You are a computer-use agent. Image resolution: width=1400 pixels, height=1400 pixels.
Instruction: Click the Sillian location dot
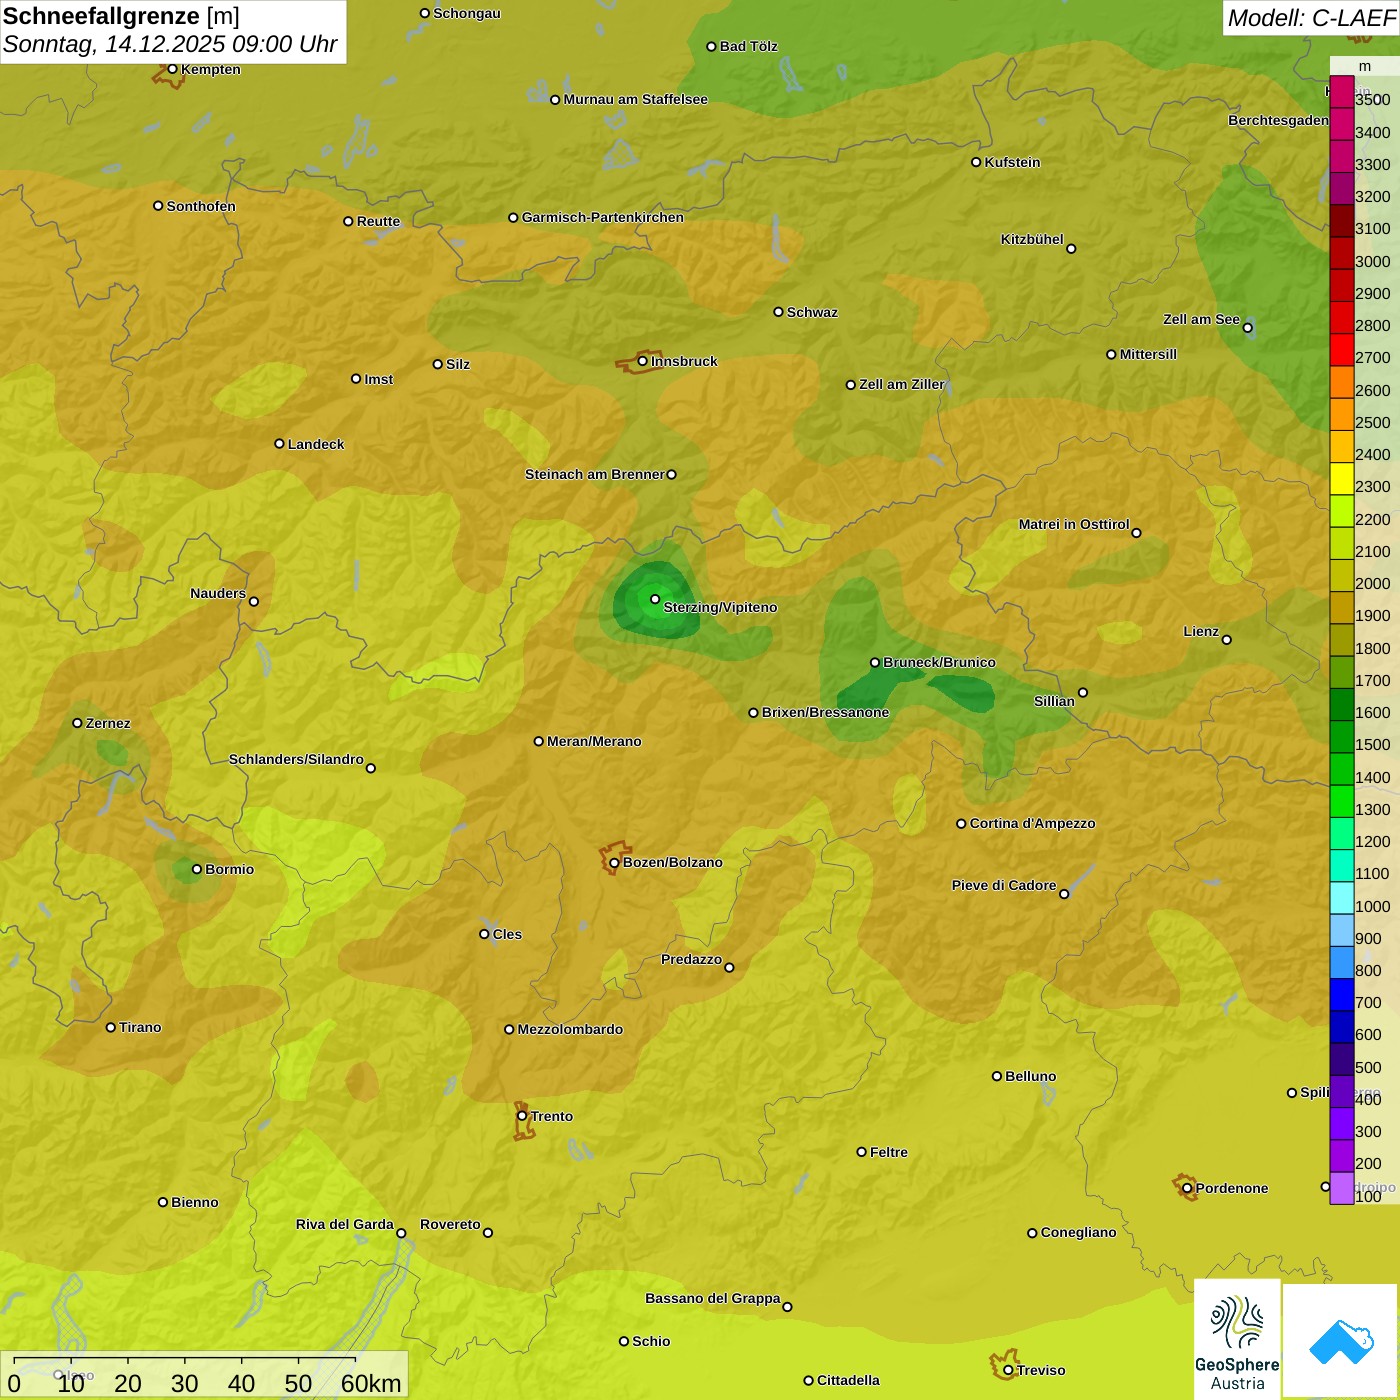(1083, 692)
